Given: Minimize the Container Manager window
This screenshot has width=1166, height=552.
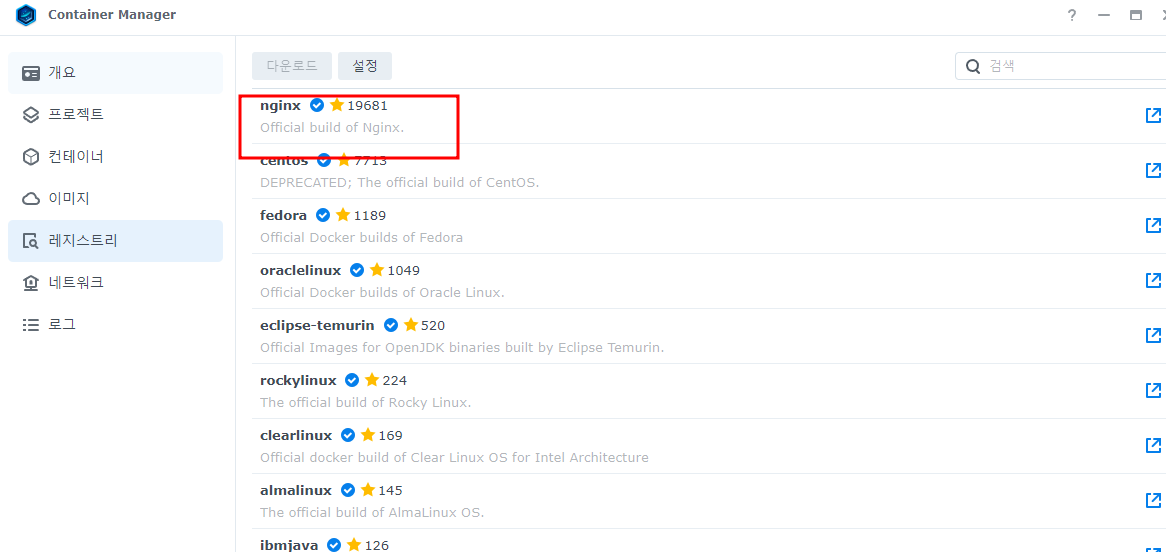Looking at the screenshot, I should 1104,15.
